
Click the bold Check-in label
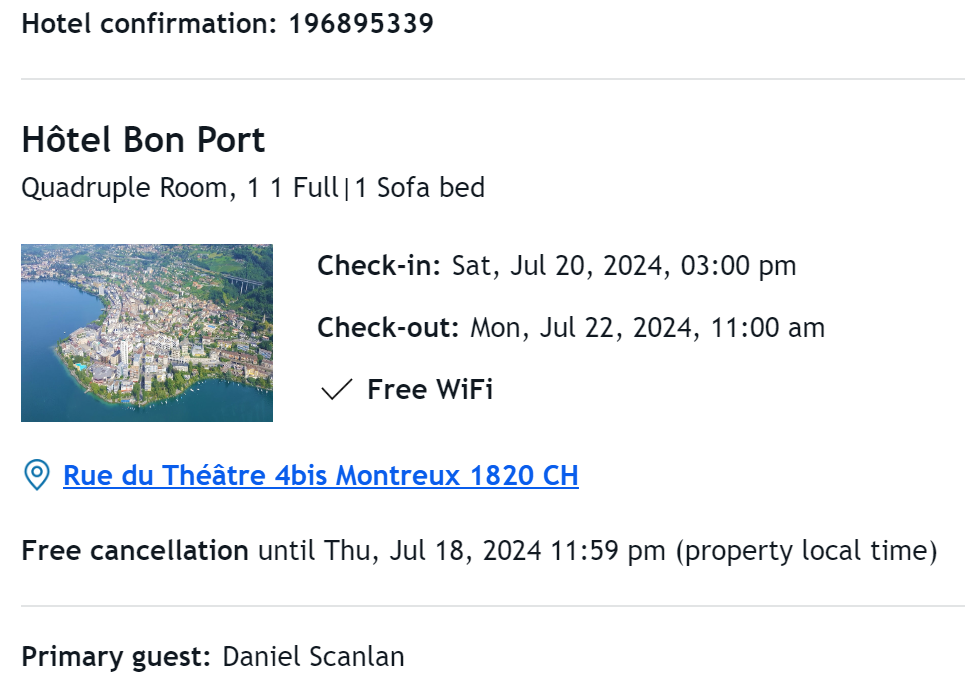tap(379, 266)
